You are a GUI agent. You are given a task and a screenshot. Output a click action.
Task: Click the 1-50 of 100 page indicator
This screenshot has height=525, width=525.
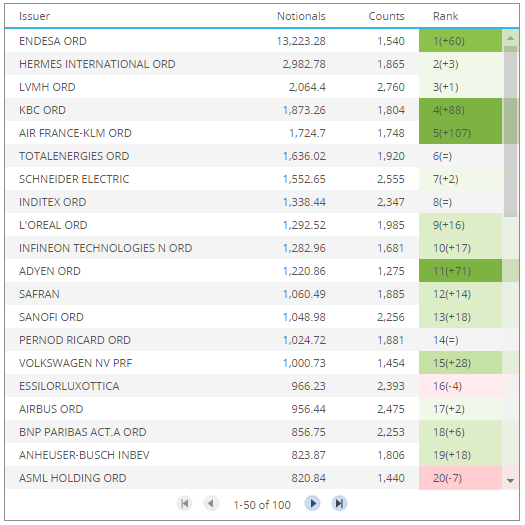click(x=262, y=505)
